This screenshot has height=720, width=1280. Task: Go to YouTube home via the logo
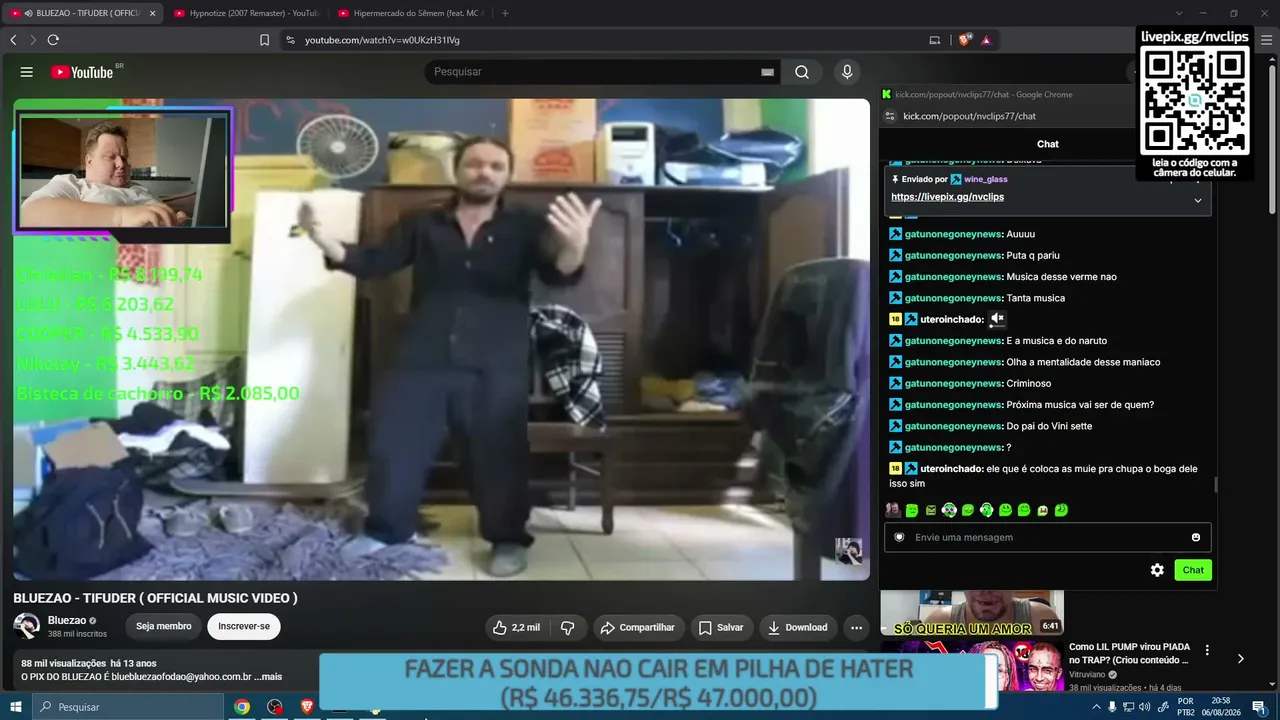tap(81, 72)
